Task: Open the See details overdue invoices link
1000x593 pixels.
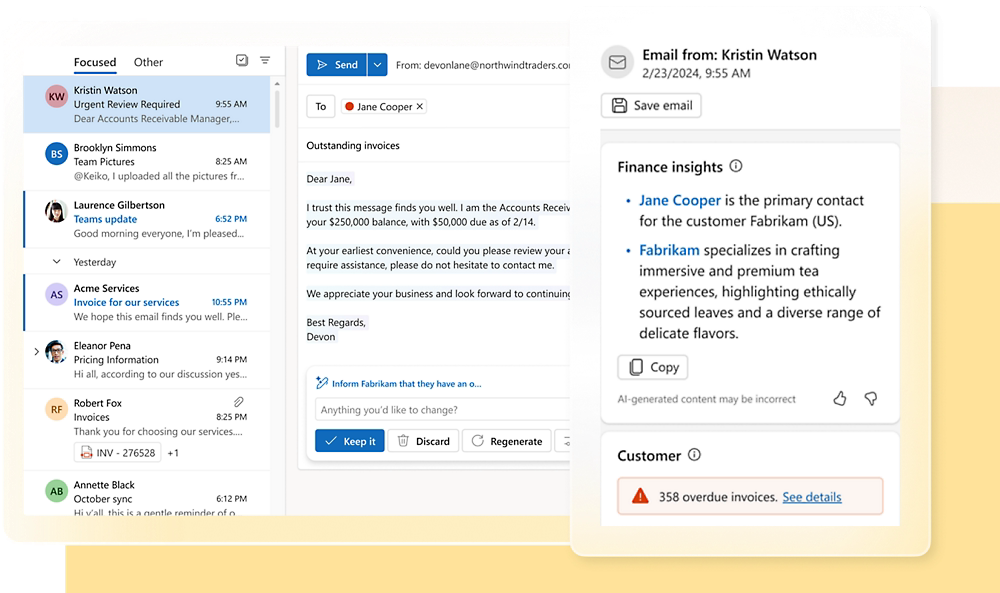Action: (811, 497)
